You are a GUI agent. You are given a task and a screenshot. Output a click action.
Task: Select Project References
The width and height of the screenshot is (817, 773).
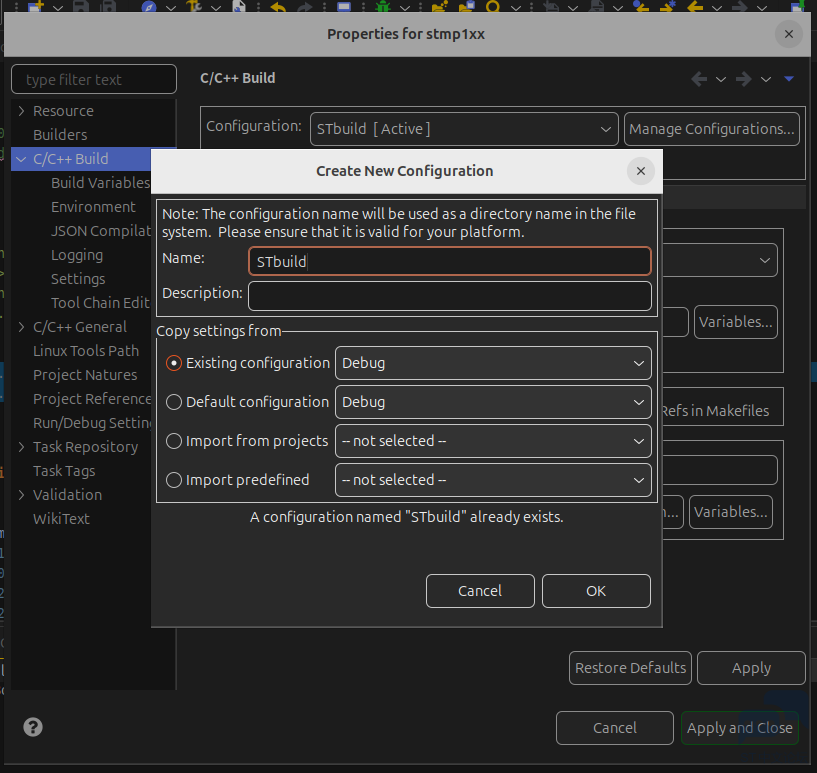pos(92,399)
